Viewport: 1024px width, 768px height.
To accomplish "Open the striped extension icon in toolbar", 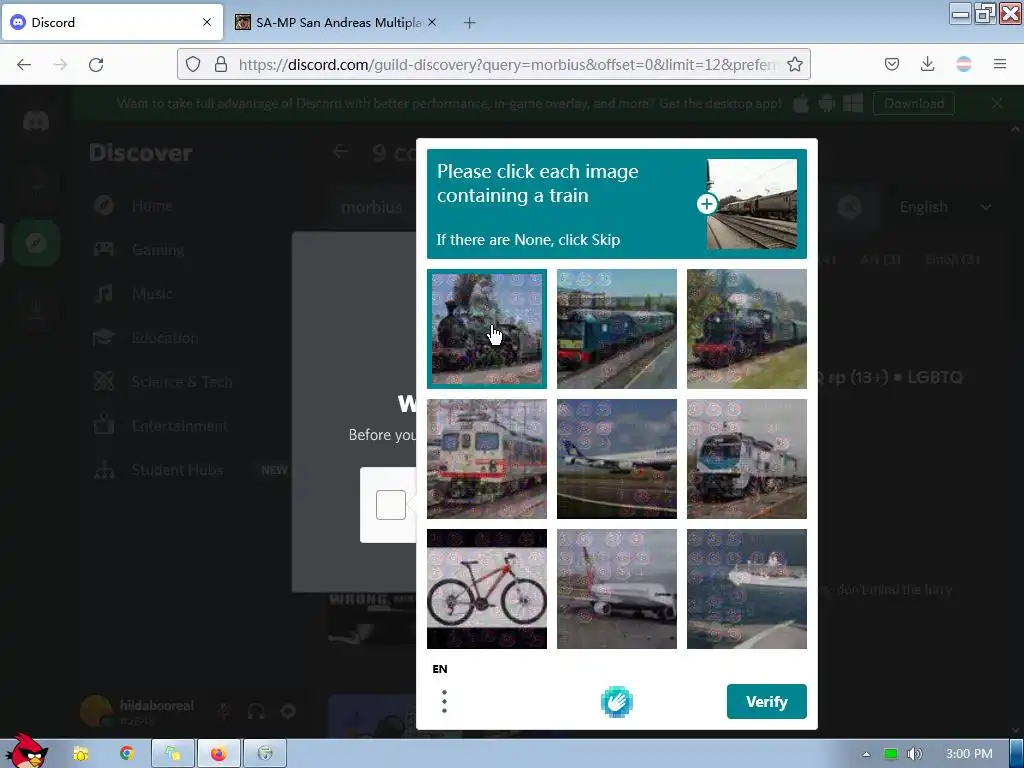I will pyautogui.click(x=963, y=64).
